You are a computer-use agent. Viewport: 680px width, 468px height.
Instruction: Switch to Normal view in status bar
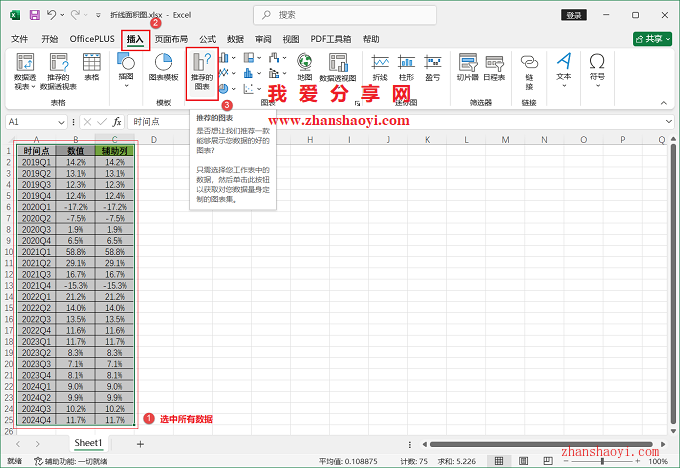coord(499,461)
